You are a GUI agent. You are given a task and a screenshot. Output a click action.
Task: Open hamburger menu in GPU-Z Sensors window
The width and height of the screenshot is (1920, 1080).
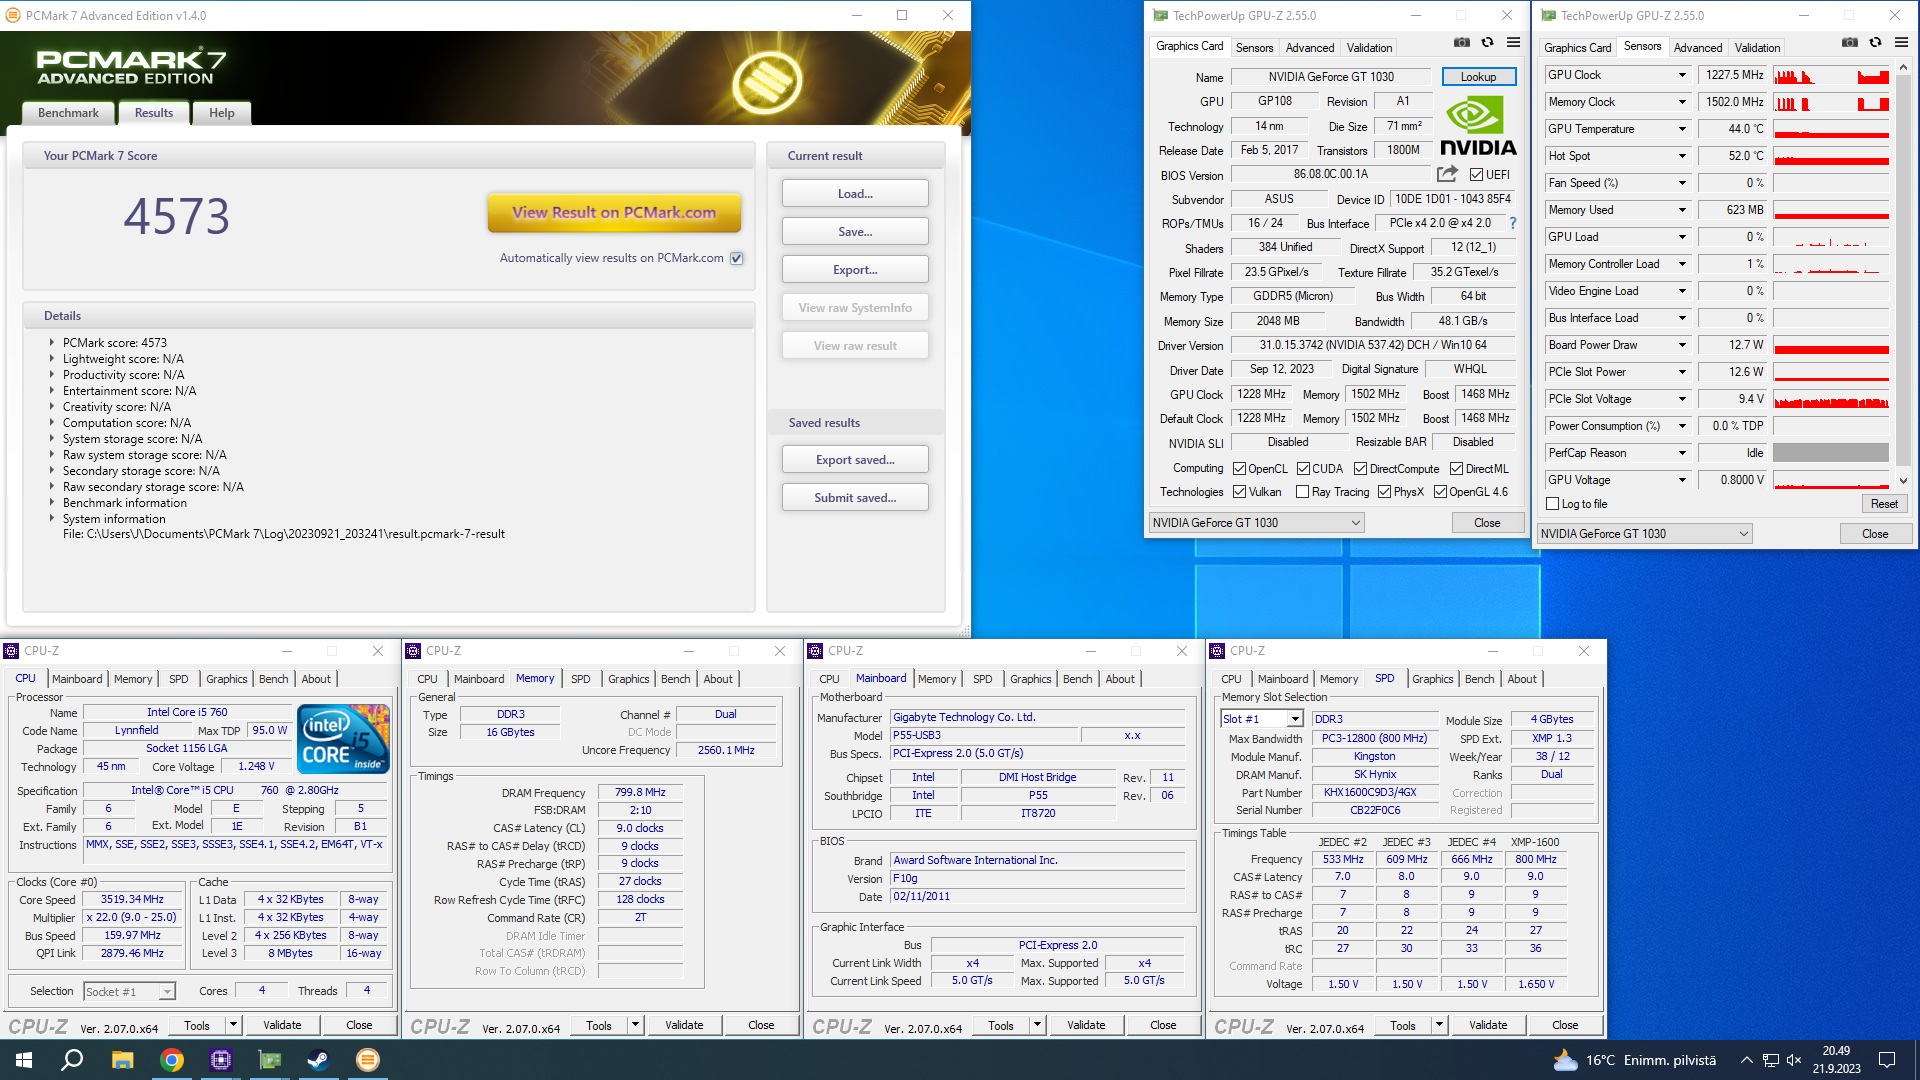tap(1901, 43)
